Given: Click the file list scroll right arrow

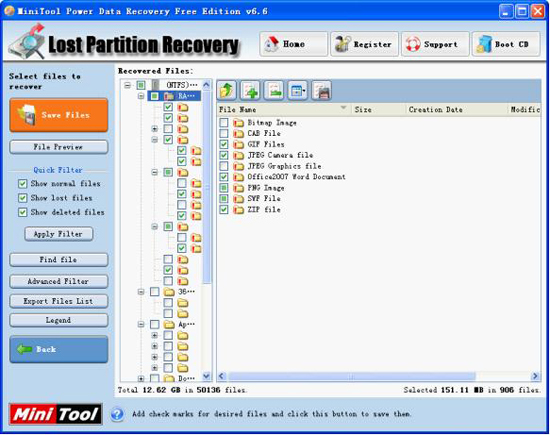Looking at the screenshot, I should [535, 376].
